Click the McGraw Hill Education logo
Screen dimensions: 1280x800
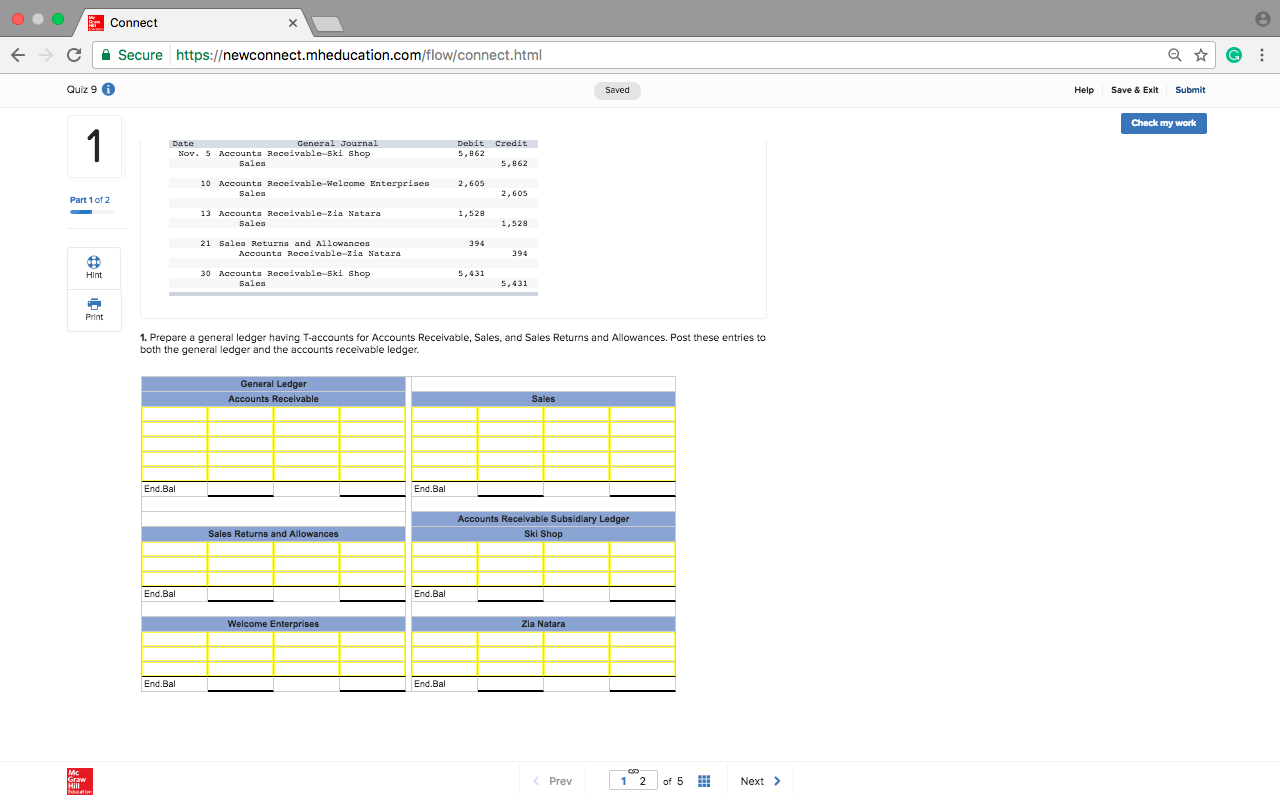[x=80, y=781]
